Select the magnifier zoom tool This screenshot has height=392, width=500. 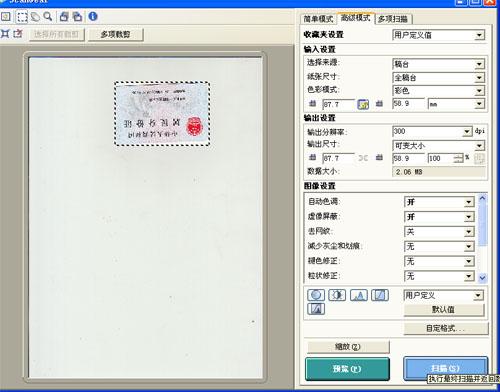(x=48, y=17)
